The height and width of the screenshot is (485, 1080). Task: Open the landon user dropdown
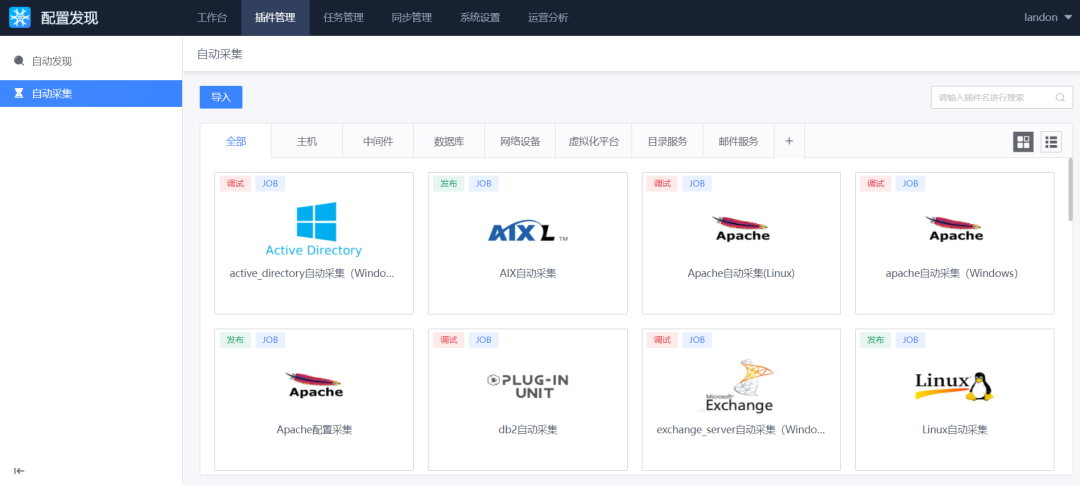[1048, 18]
